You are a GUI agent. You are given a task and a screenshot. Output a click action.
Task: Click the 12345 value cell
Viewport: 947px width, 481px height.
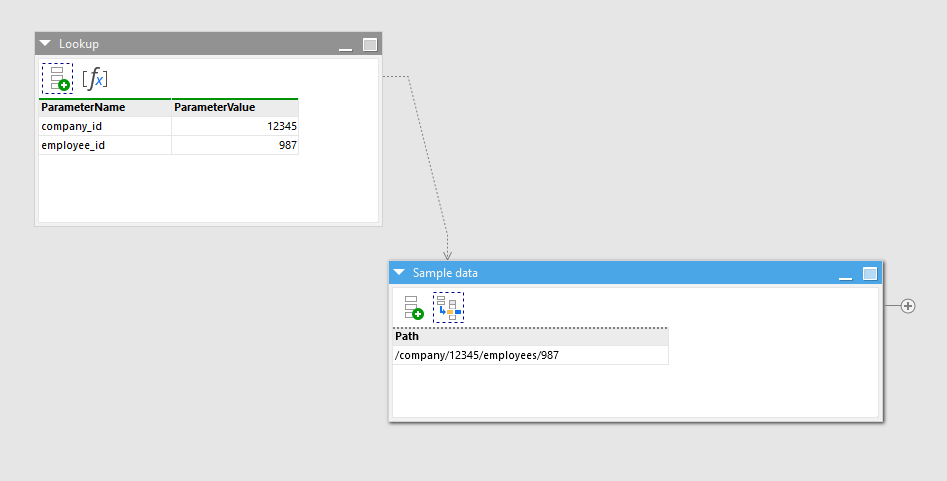tap(234, 126)
